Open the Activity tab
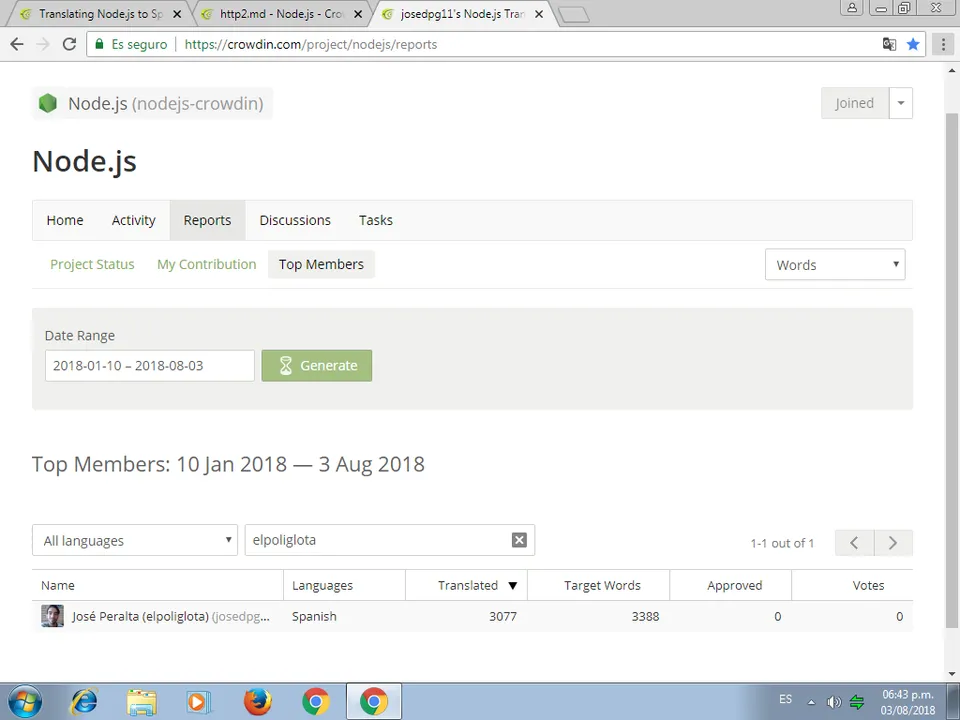This screenshot has height=720, width=960. pyautogui.click(x=133, y=220)
